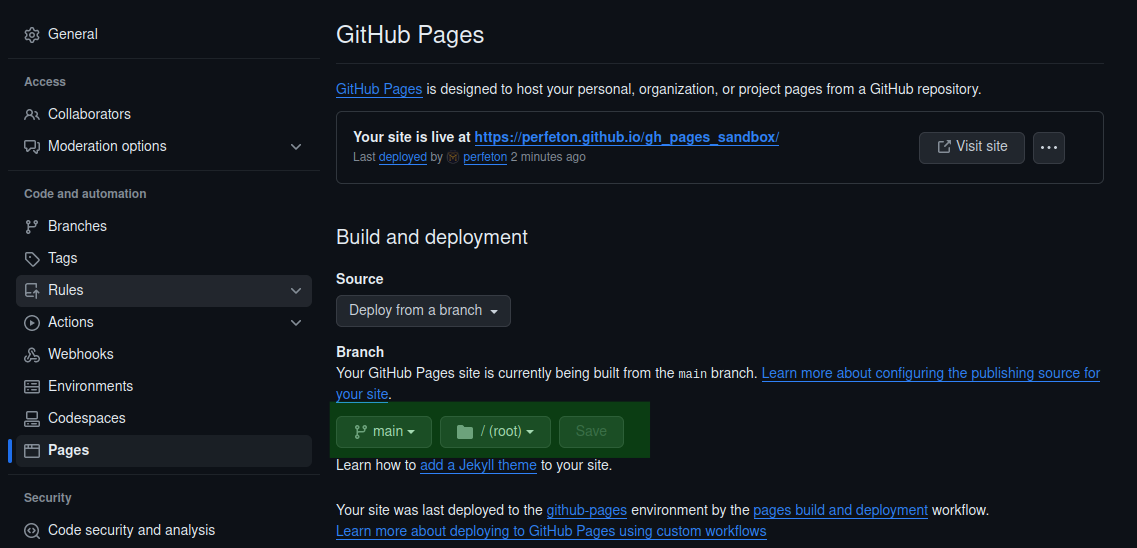The width and height of the screenshot is (1137, 548).
Task: Select the Pages settings item
Action: click(x=164, y=450)
